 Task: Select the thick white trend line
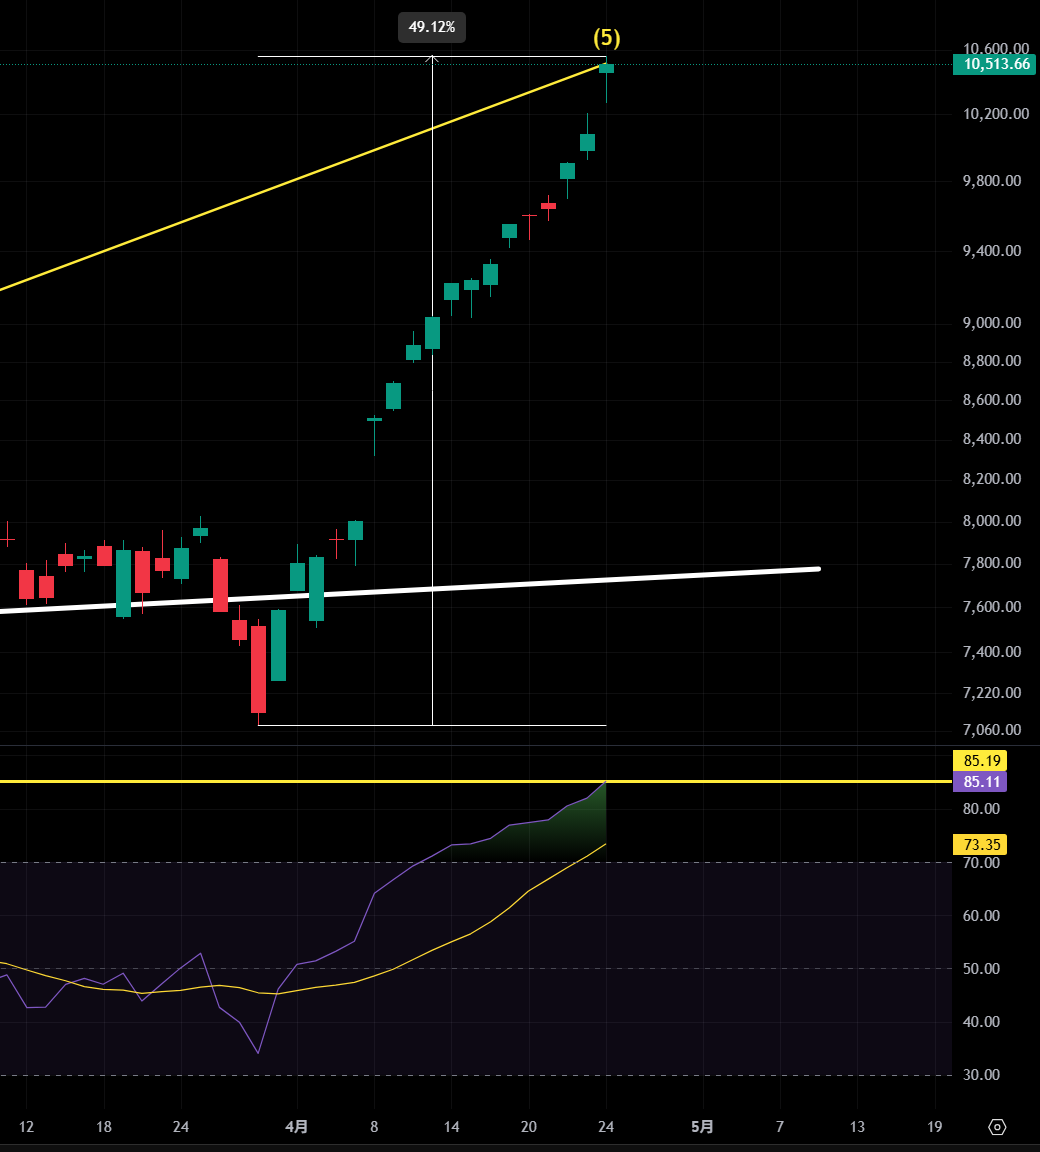pyautogui.click(x=600, y=578)
